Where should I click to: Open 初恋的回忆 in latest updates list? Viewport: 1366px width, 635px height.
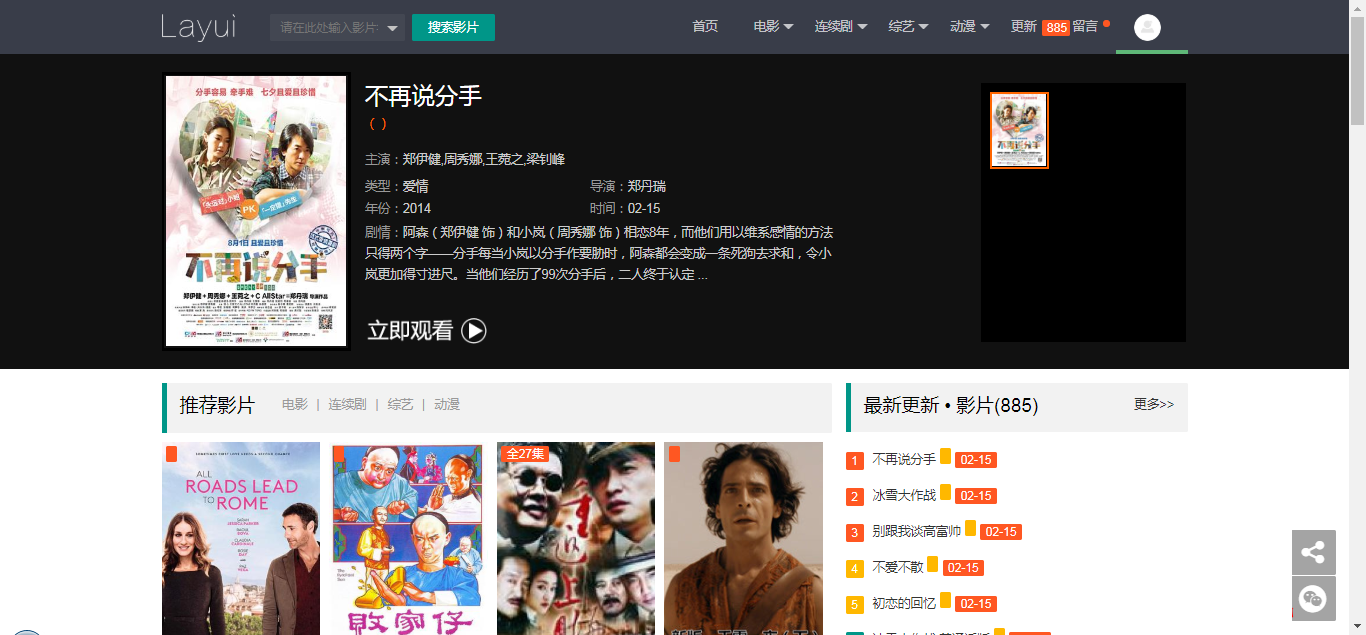pyautogui.click(x=904, y=603)
